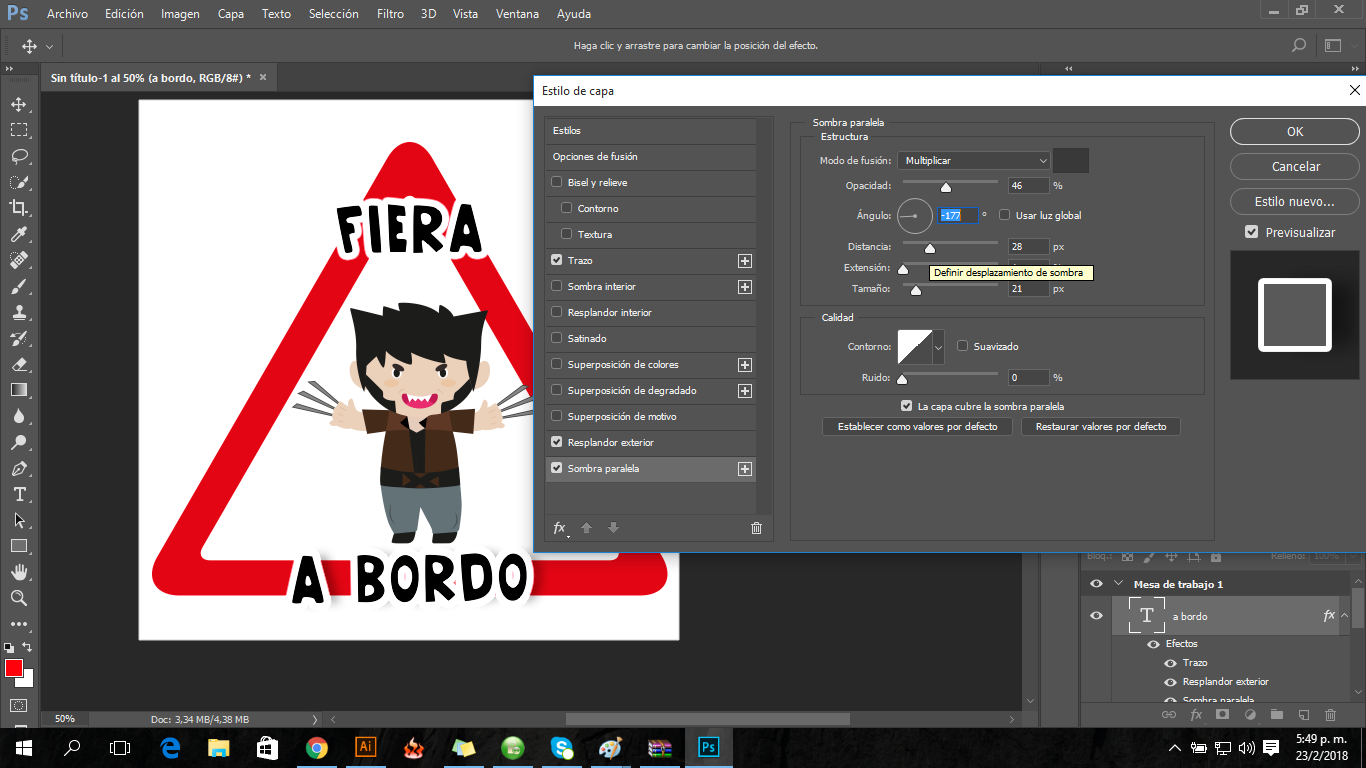Toggle Usar luz global checkbox
Screen dimensions: 1366x768
coord(1004,215)
